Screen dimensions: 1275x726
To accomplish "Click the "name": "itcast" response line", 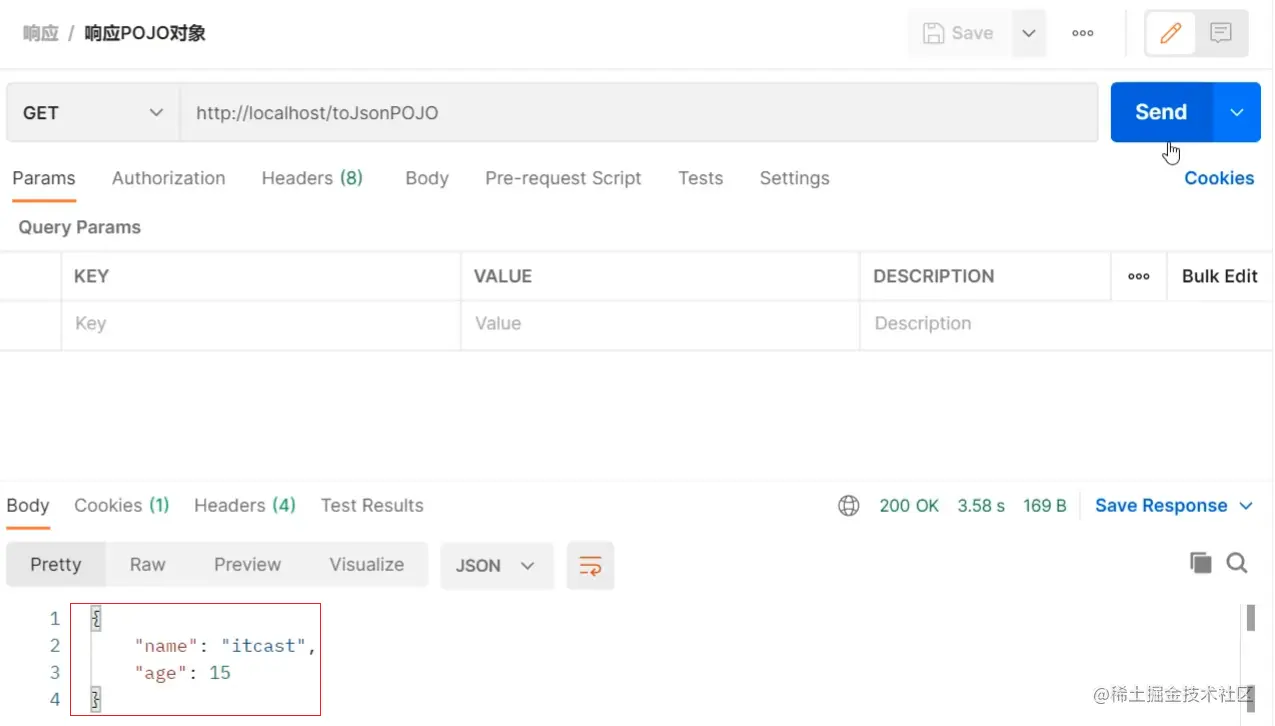I will pyautogui.click(x=225, y=646).
